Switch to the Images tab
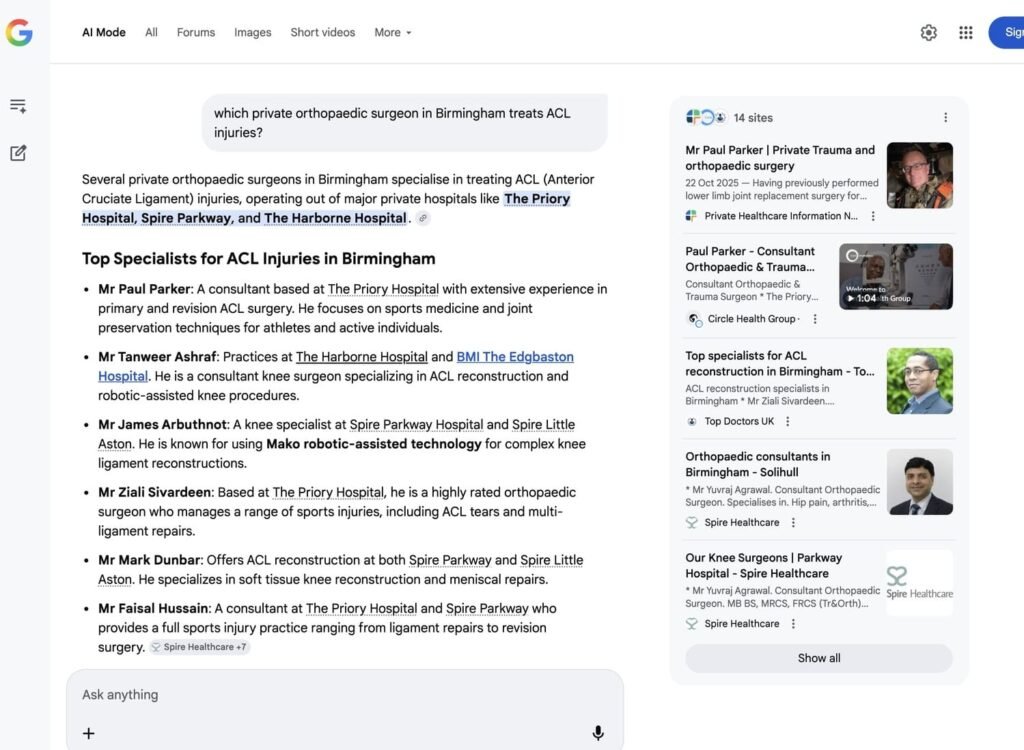Viewport: 1024px width, 750px height. [x=252, y=33]
